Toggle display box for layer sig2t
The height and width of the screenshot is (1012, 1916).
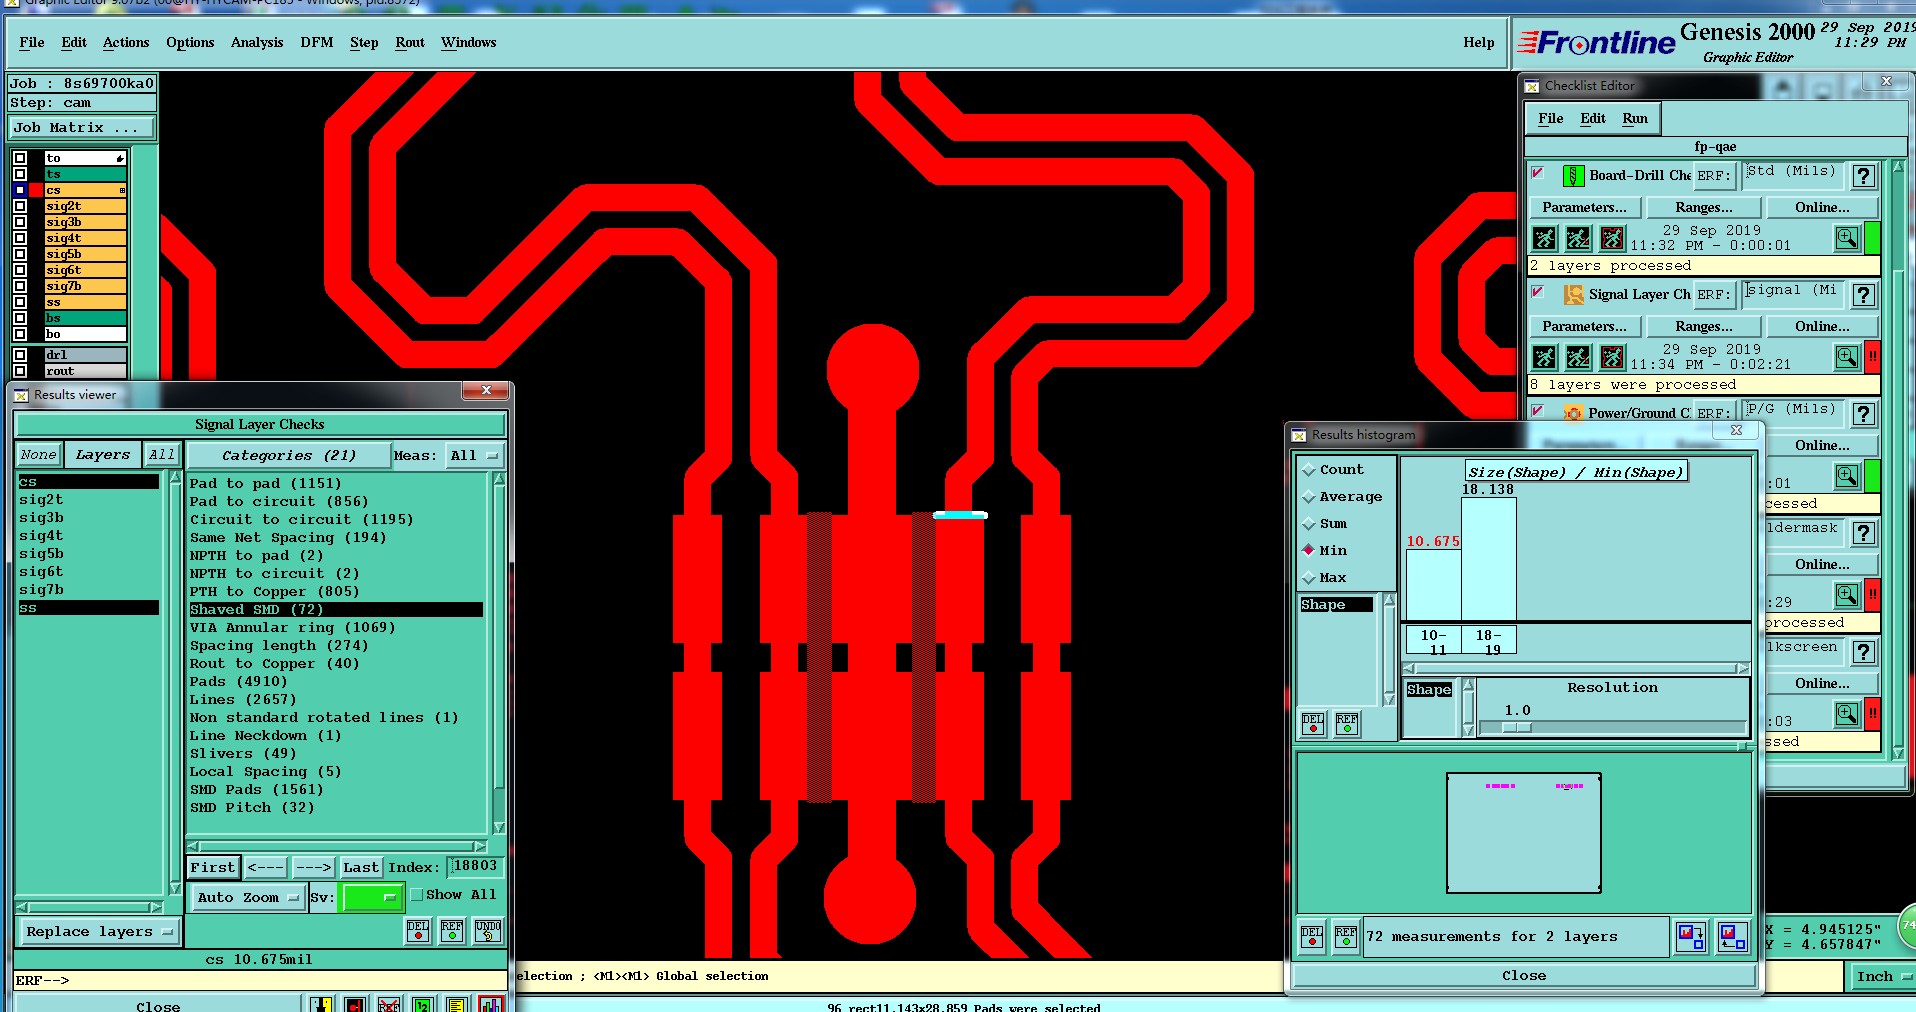(19, 206)
